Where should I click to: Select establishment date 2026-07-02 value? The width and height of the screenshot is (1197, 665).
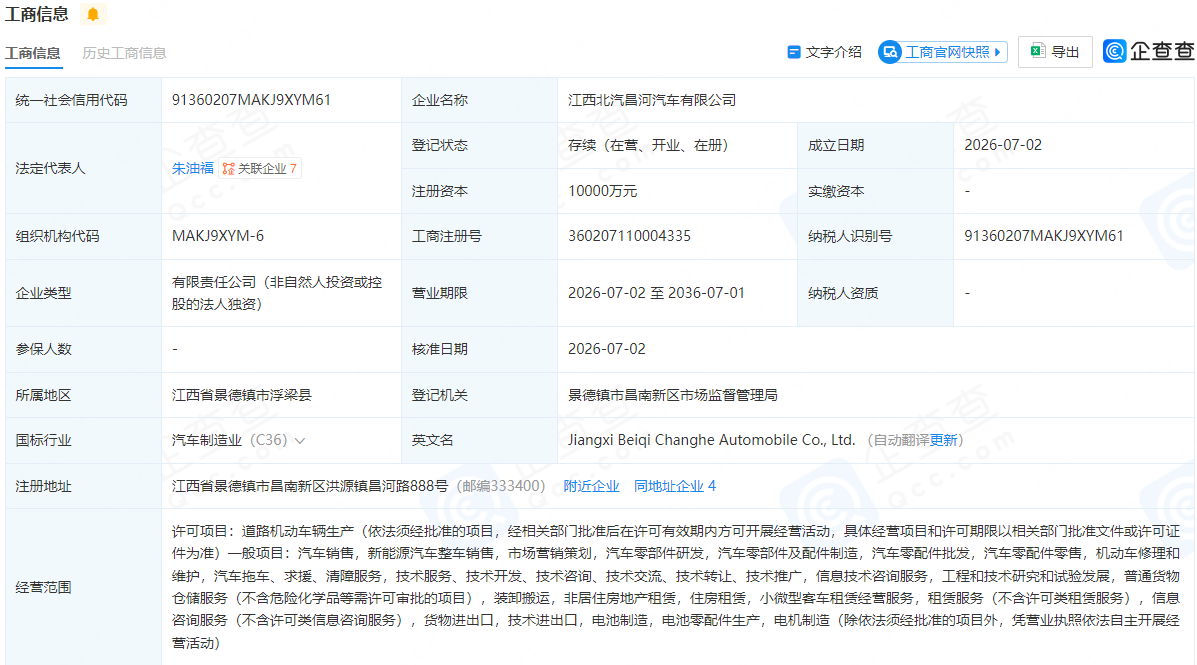pos(1003,145)
